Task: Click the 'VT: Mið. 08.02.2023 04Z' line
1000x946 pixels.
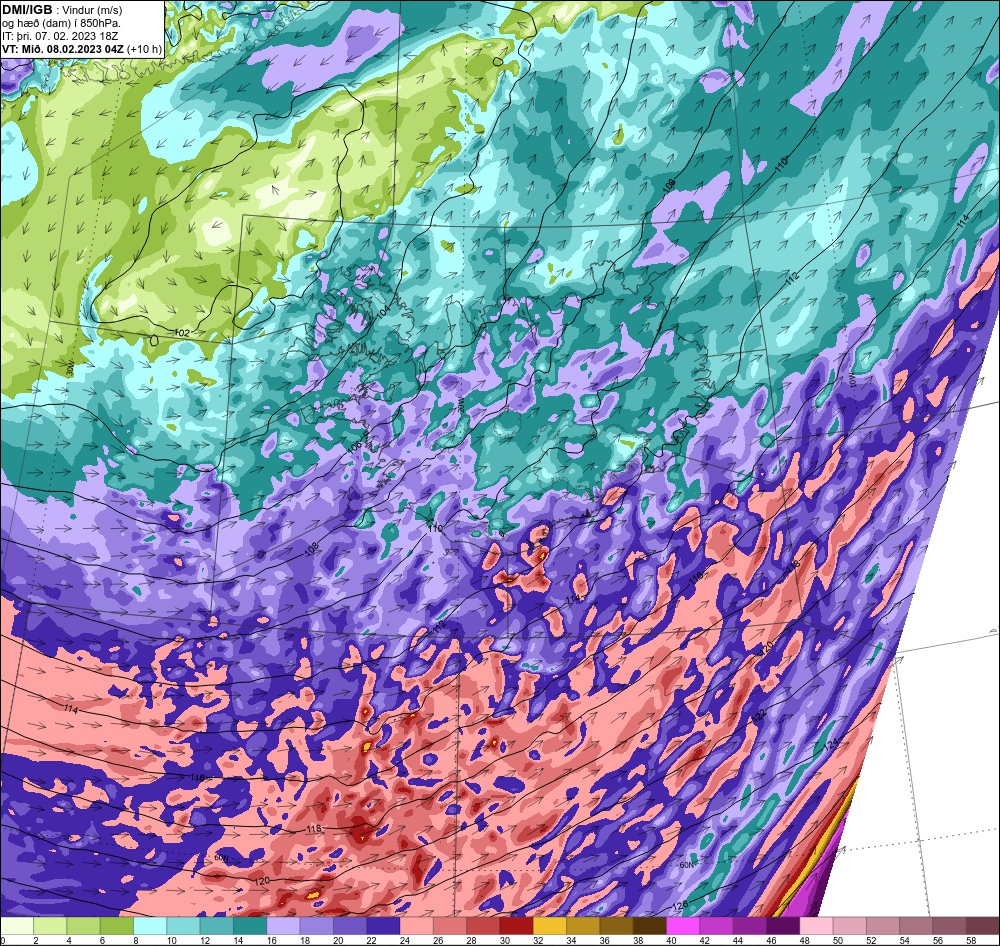Action: tap(63, 48)
